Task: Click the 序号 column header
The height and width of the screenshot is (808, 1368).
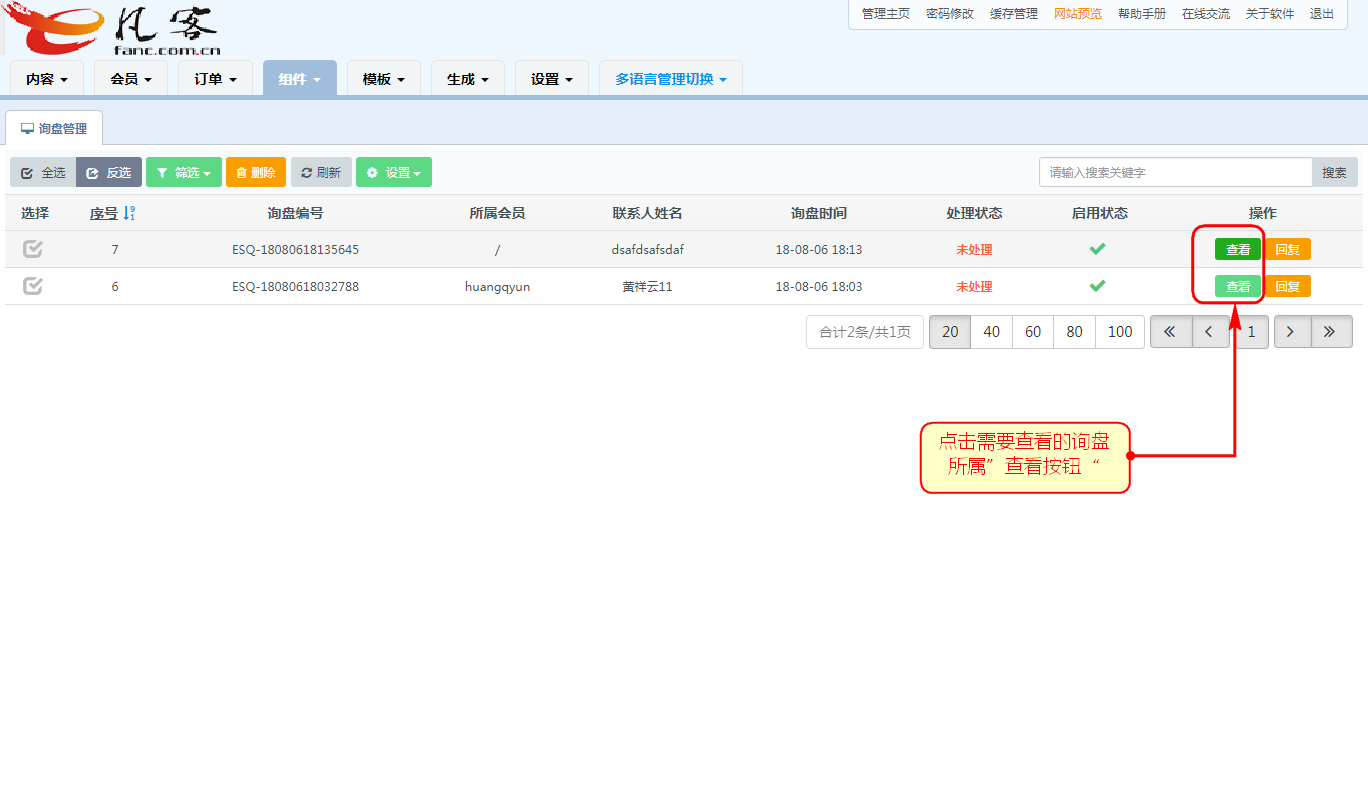Action: (x=104, y=213)
